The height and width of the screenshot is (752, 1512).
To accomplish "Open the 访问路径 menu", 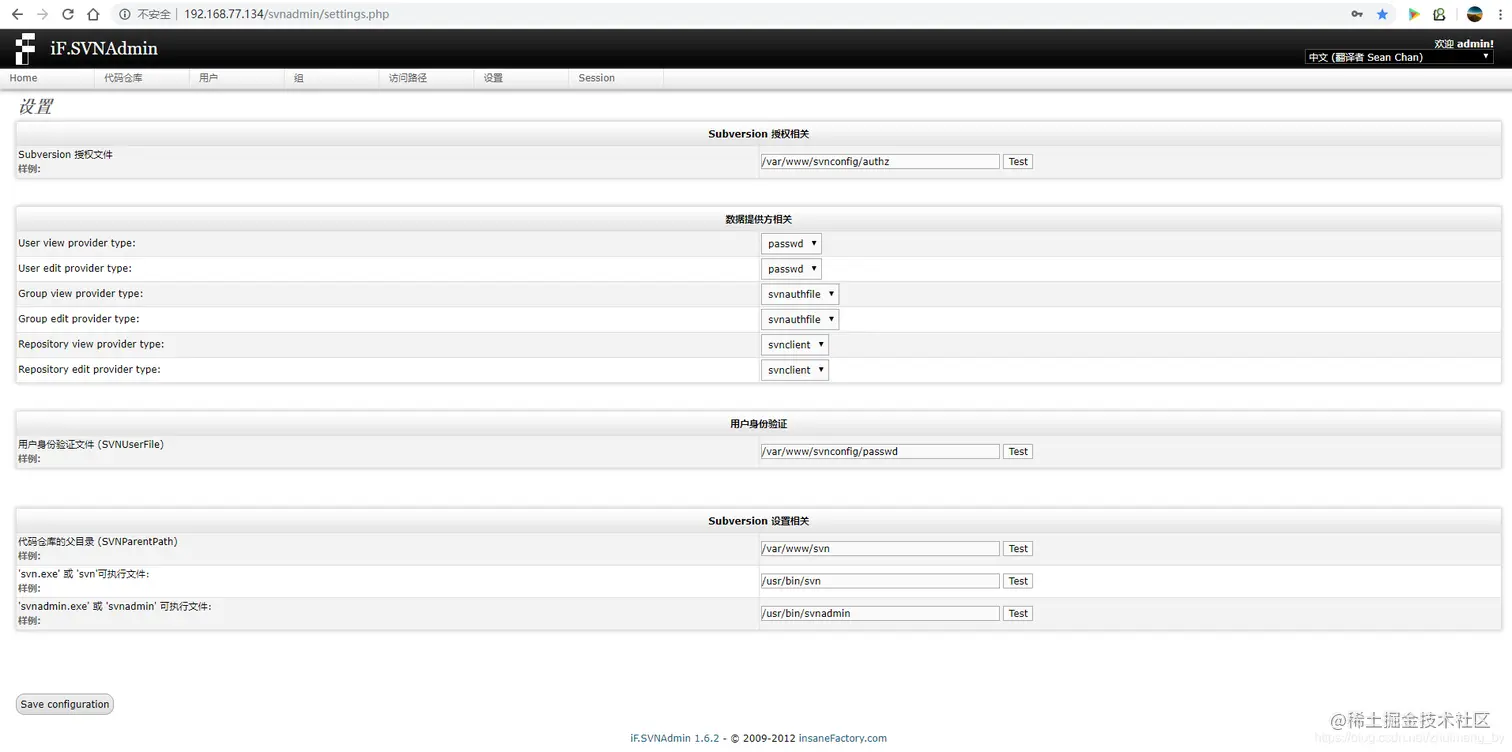I will 427,78.
